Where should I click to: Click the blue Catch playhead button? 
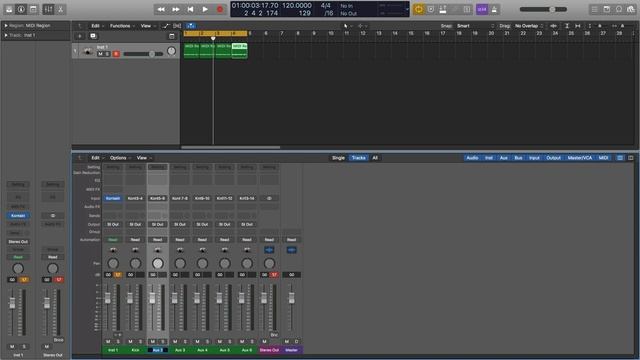190,26
